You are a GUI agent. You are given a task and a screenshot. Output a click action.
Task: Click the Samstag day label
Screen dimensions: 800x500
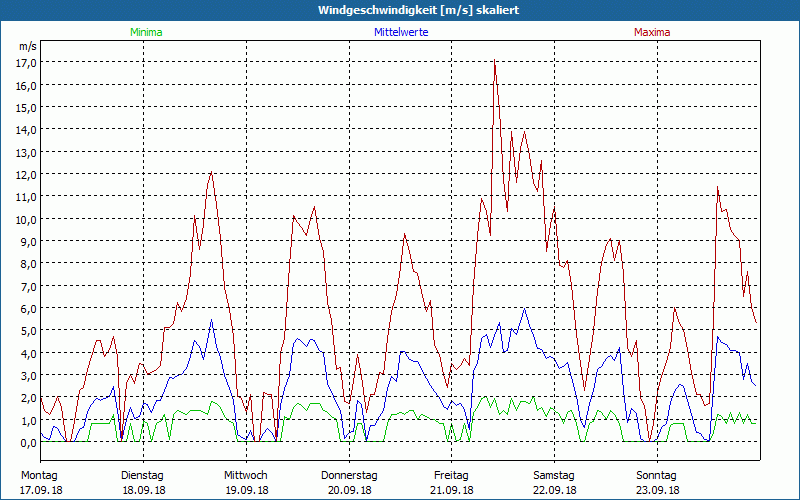554,476
